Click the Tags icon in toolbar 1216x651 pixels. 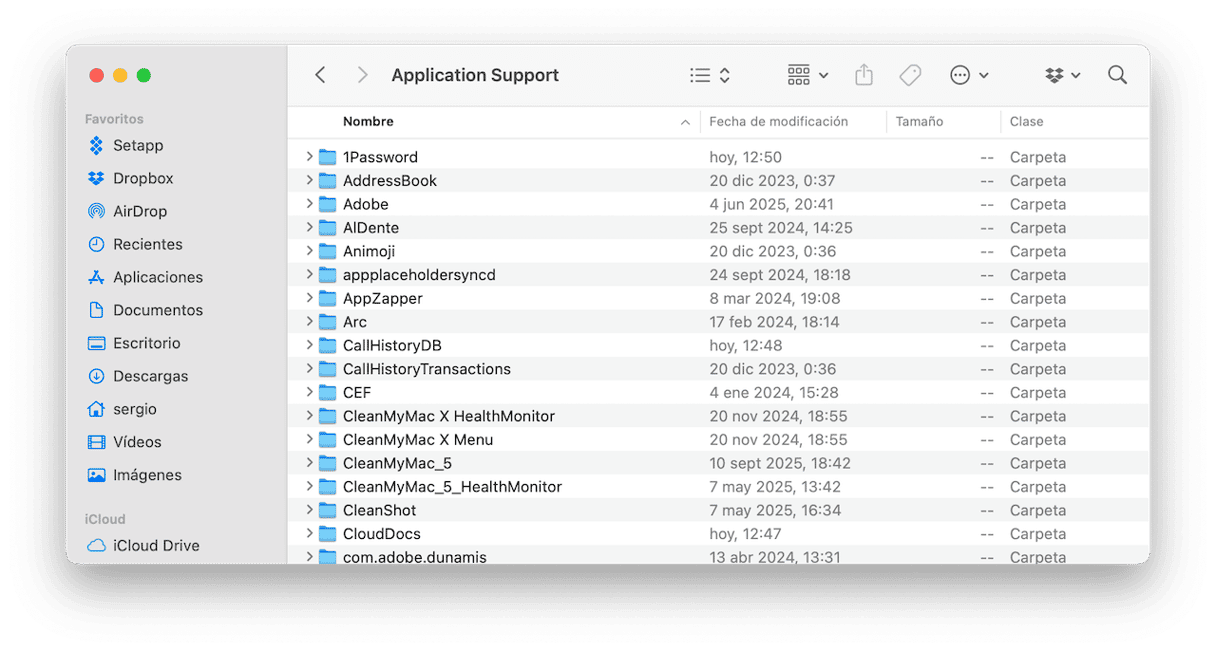[x=910, y=75]
